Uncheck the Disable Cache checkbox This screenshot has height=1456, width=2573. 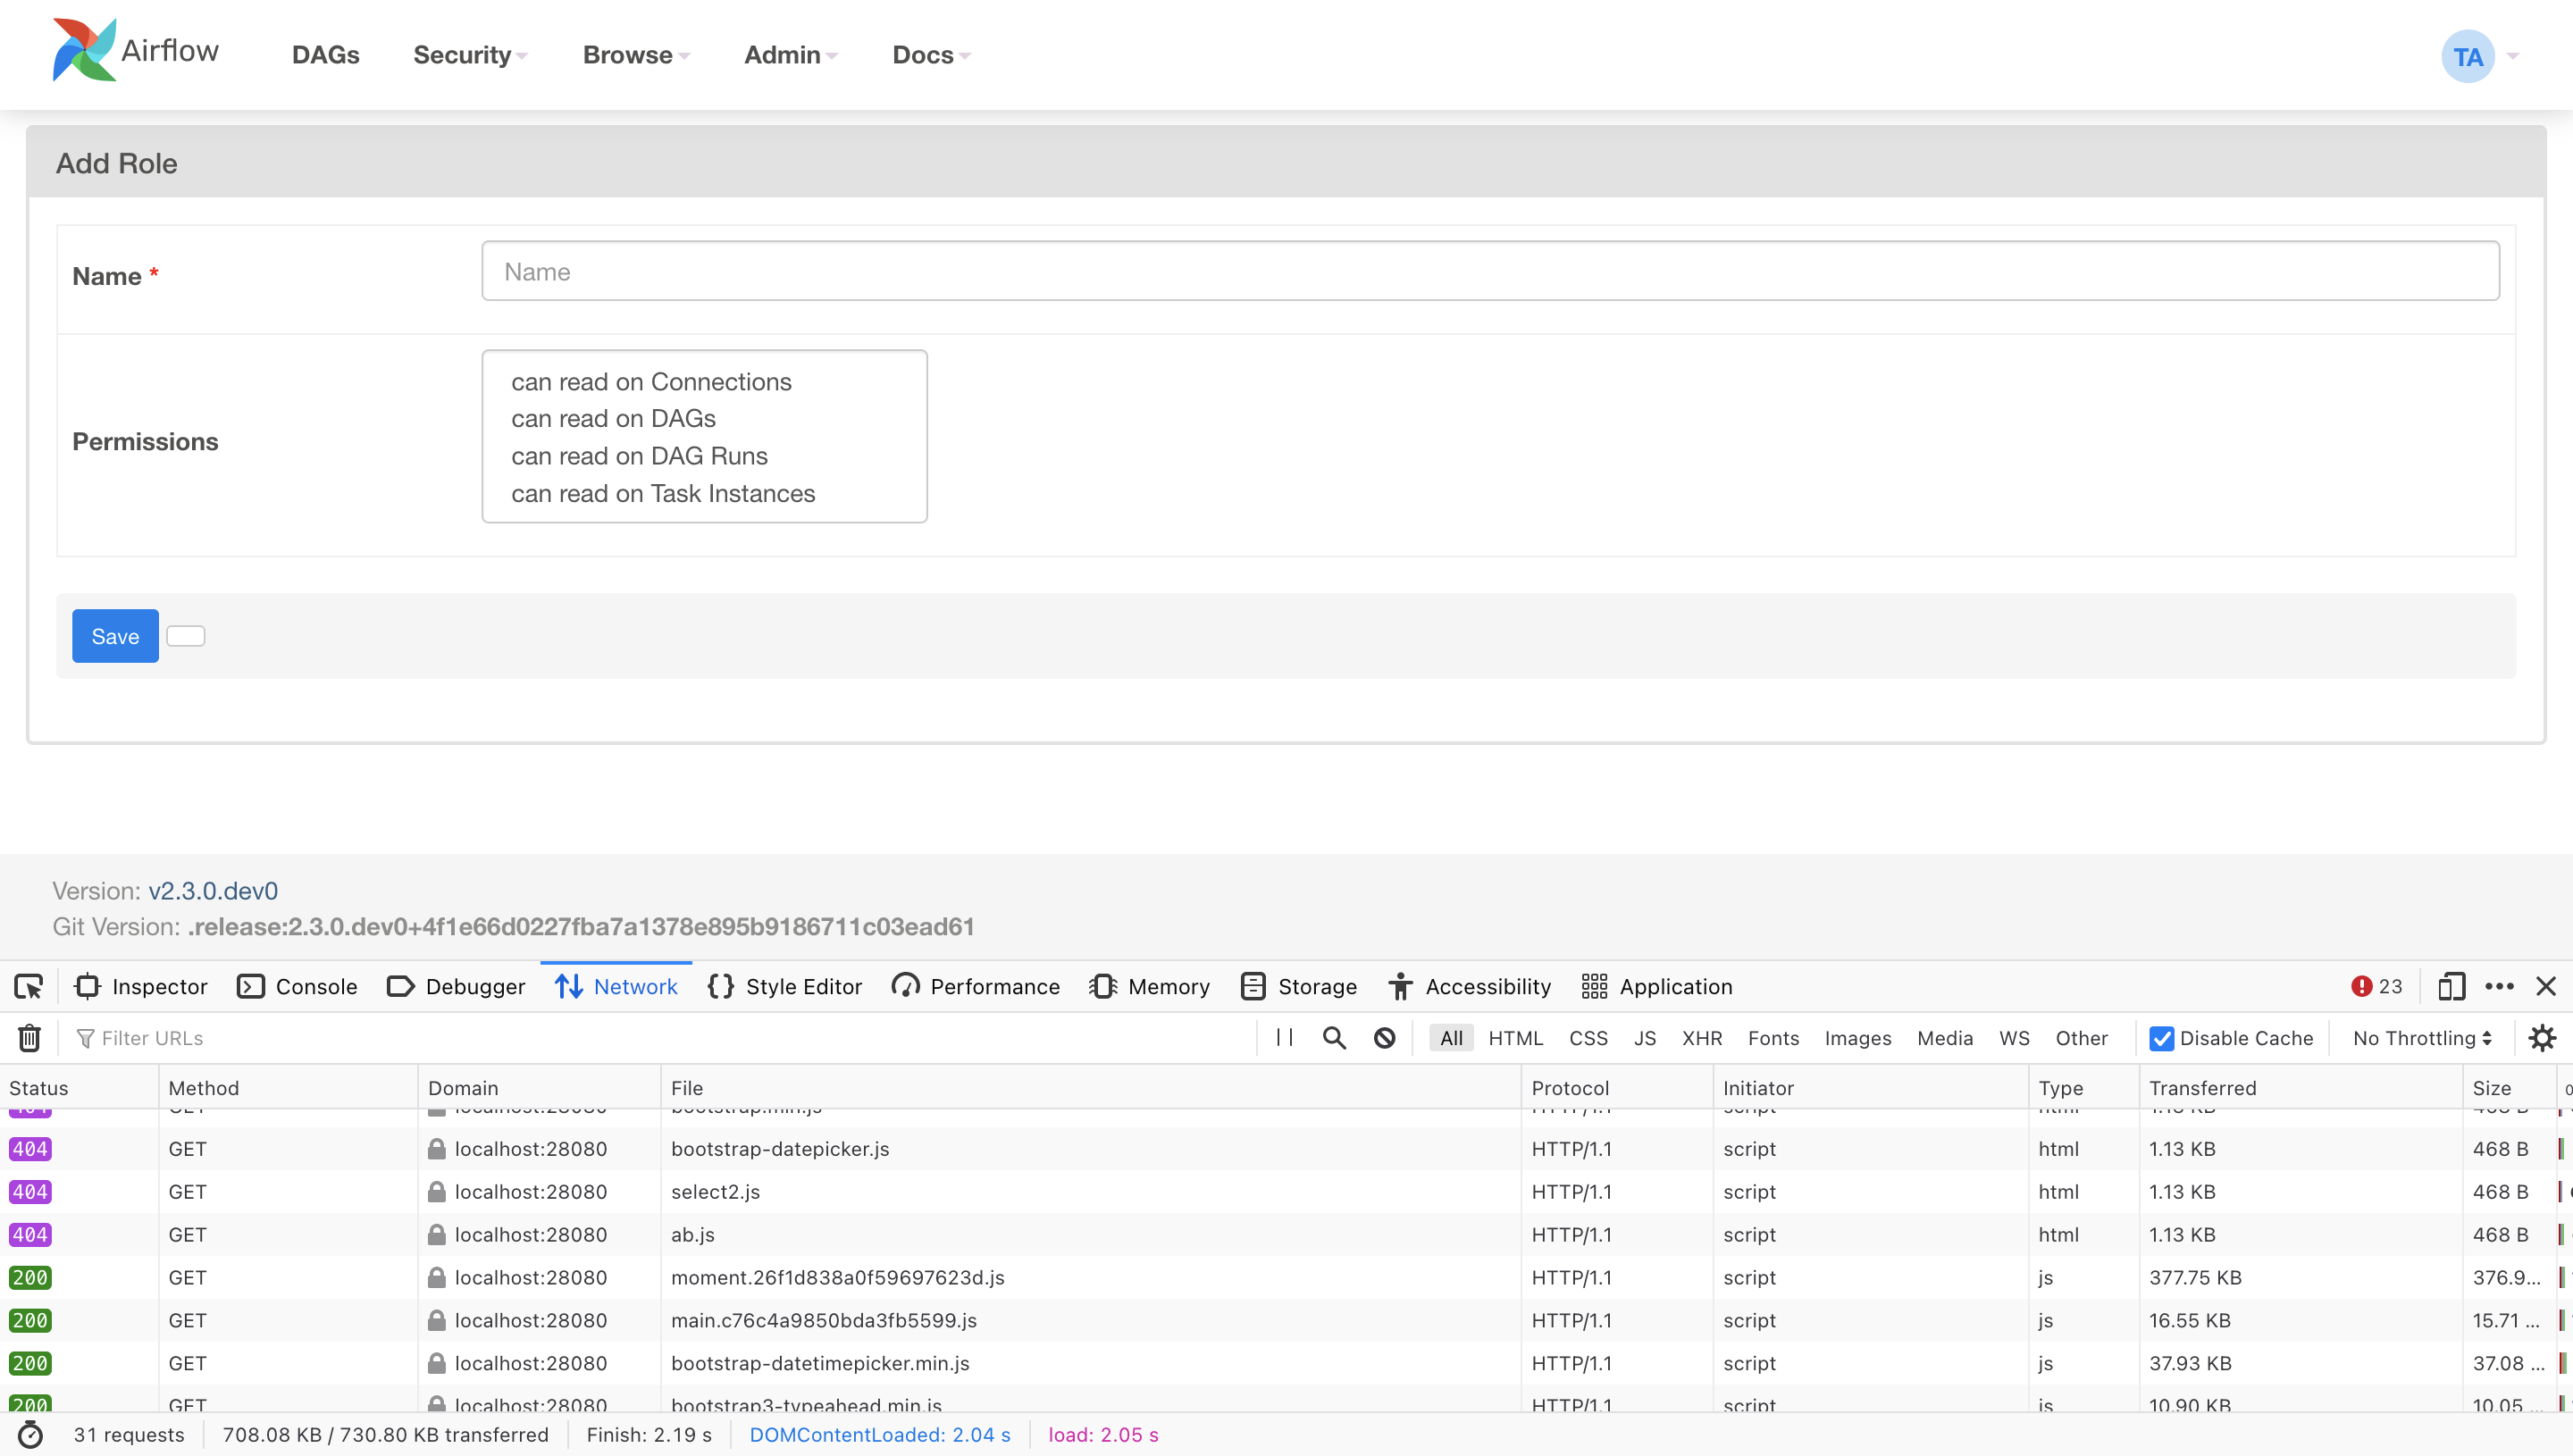2161,1038
